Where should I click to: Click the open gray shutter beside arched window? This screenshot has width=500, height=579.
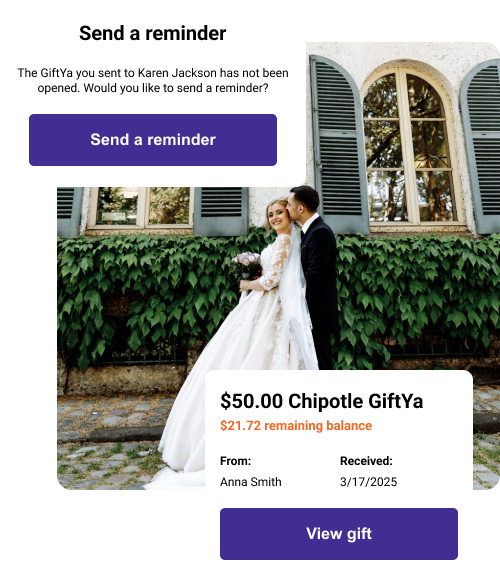pos(338,142)
